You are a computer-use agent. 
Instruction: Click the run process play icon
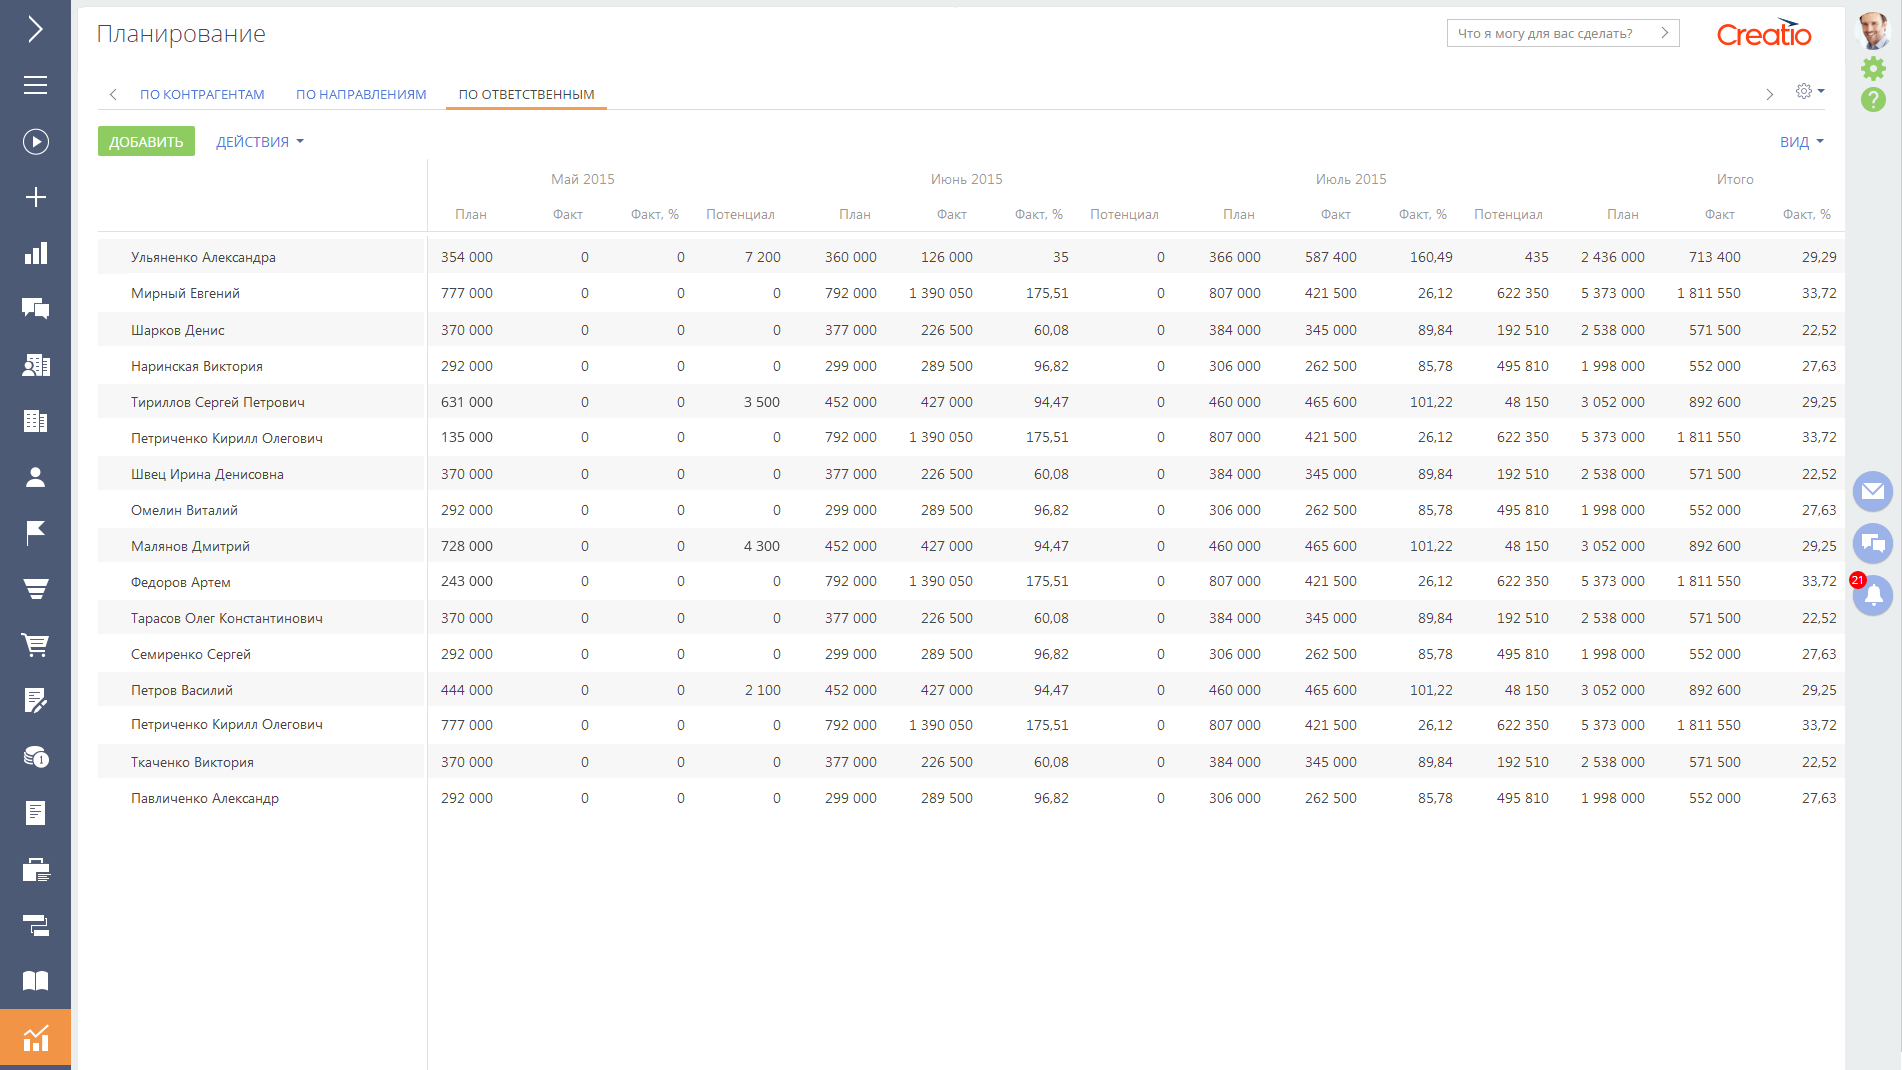(x=35, y=141)
